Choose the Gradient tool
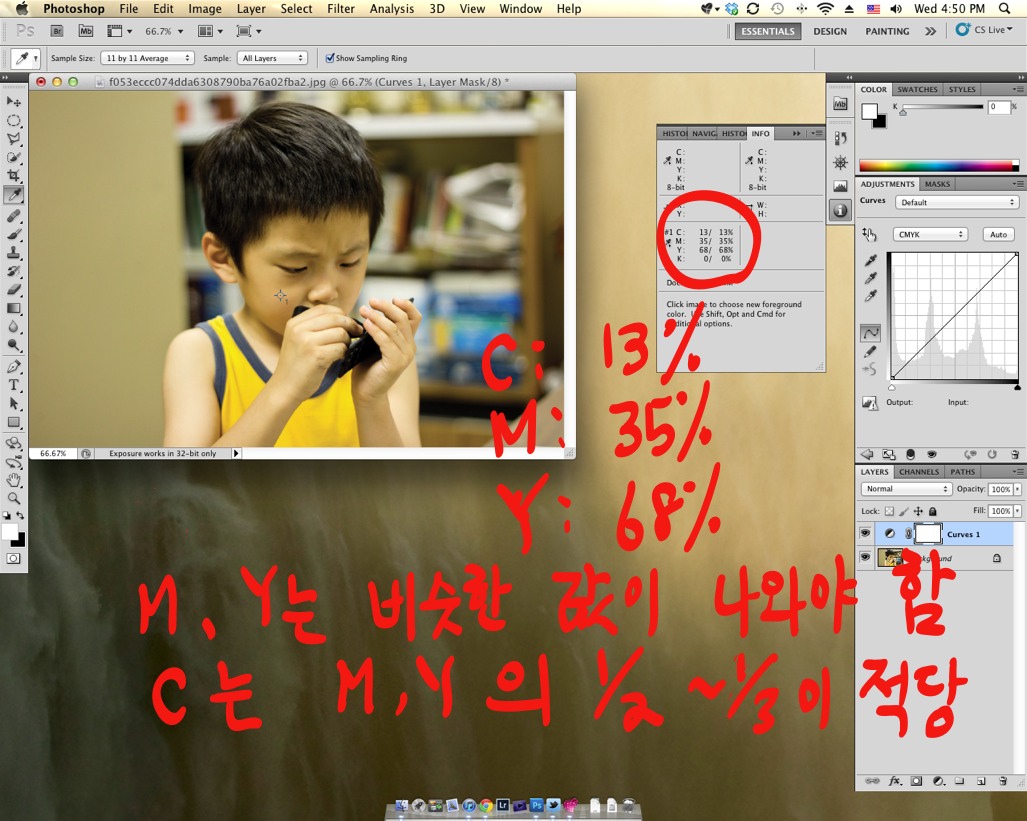Screen dimensions: 1027x821 coord(14,308)
